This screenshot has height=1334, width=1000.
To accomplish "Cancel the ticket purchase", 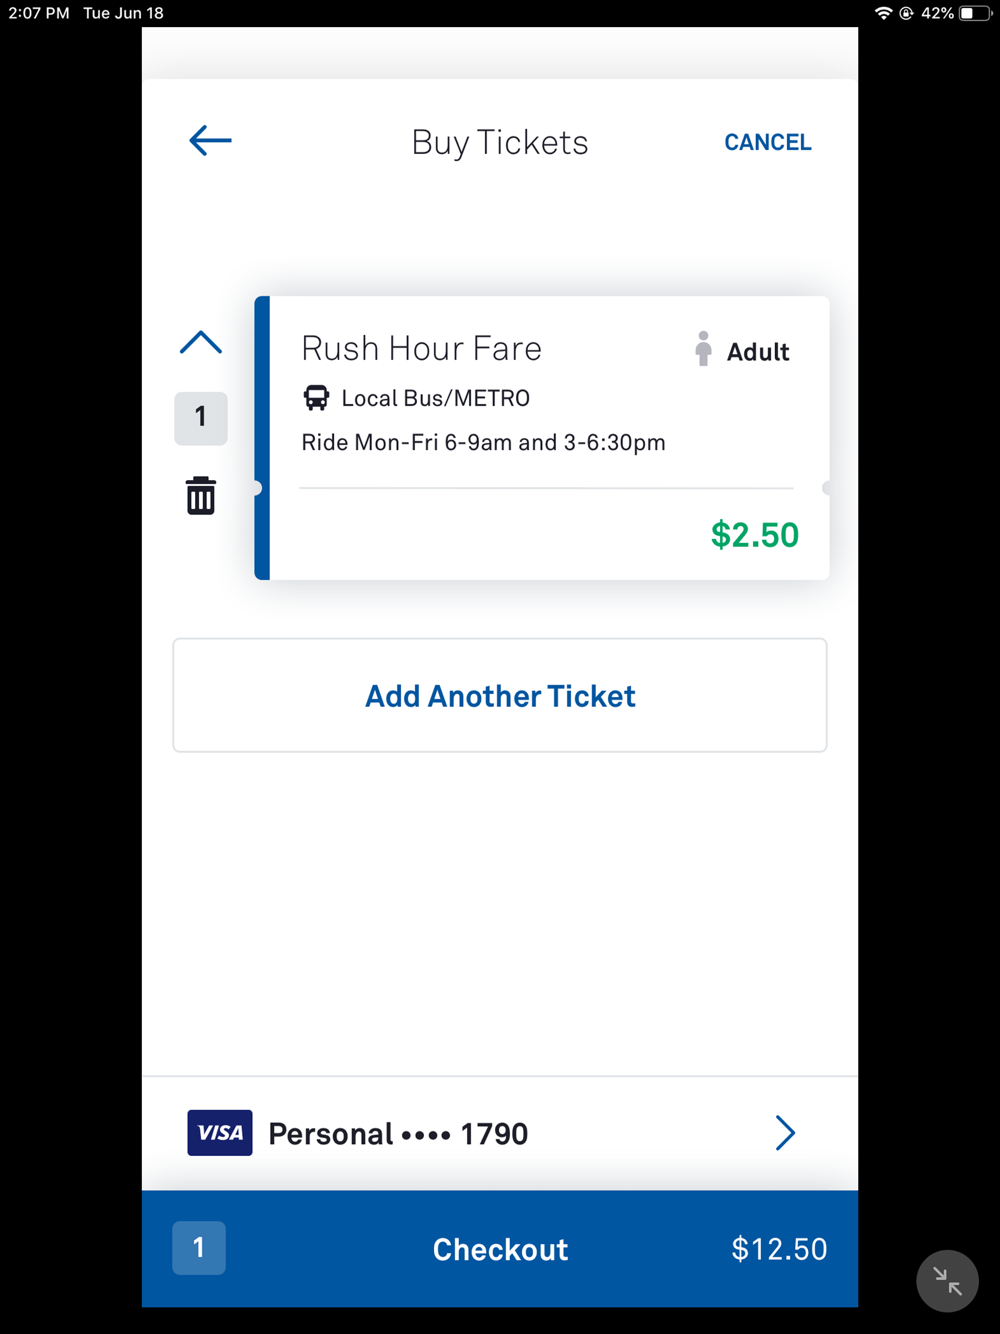I will tap(768, 142).
